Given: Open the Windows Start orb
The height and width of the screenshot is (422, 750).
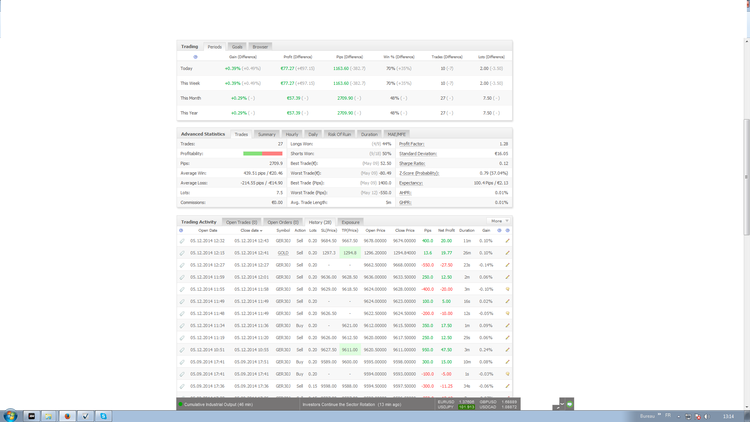Looking at the screenshot, I should click(10, 416).
